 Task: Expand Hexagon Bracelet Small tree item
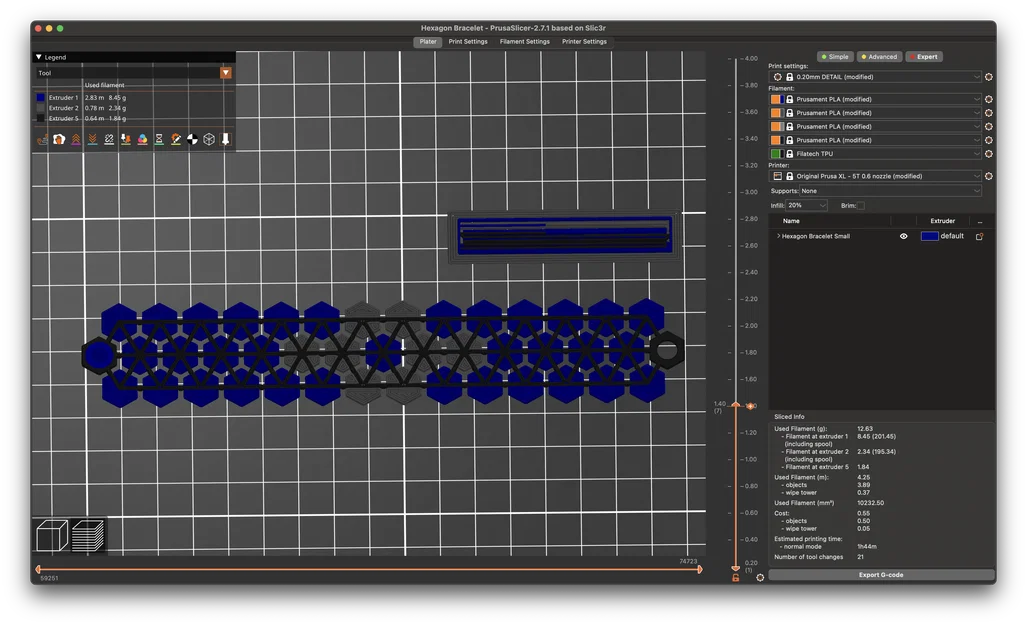778,237
